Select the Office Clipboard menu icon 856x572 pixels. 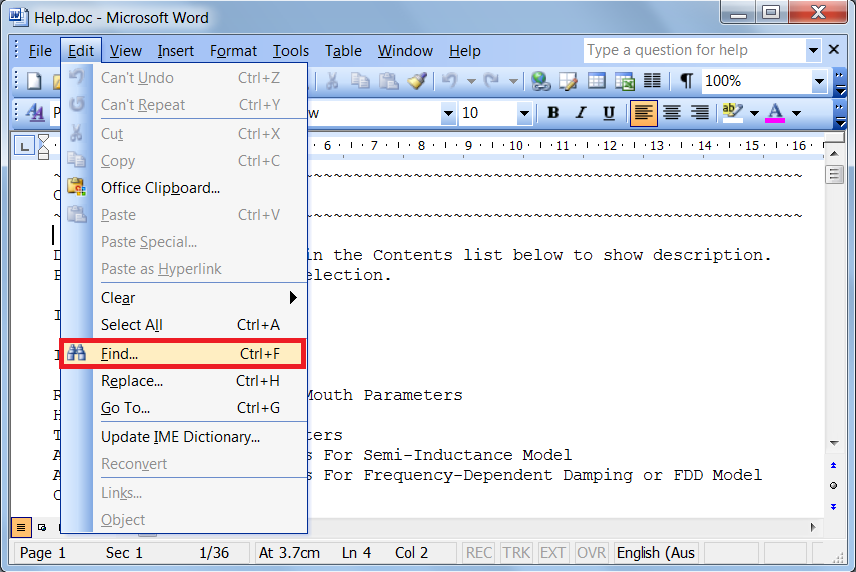pyautogui.click(x=76, y=187)
